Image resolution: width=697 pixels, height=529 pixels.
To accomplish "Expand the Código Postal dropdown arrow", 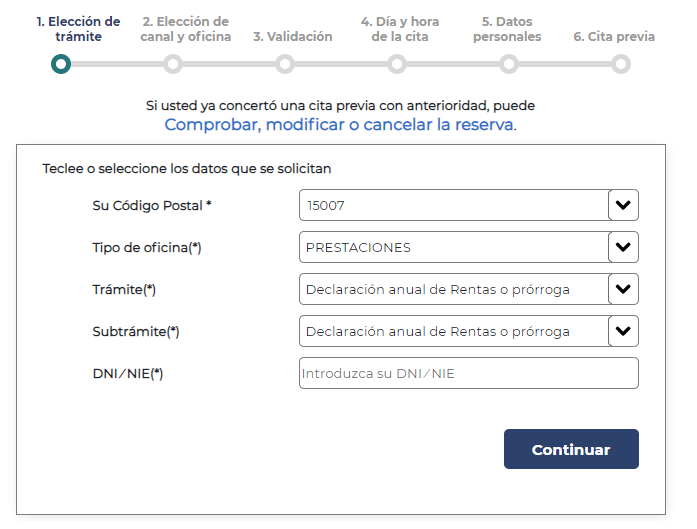I will click(623, 205).
